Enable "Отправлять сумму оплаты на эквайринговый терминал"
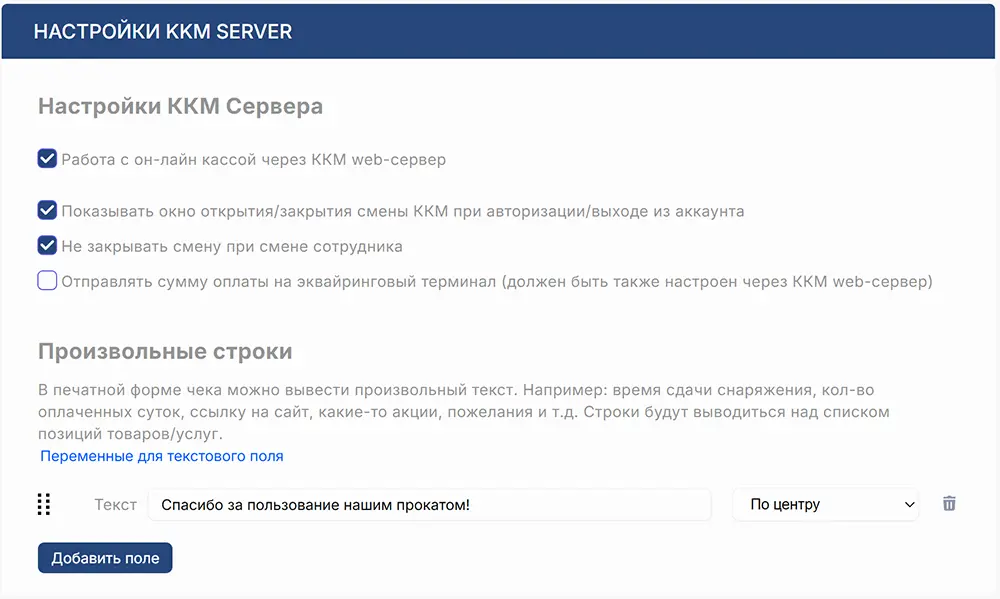Viewport: 1000px width, 599px height. [x=47, y=281]
